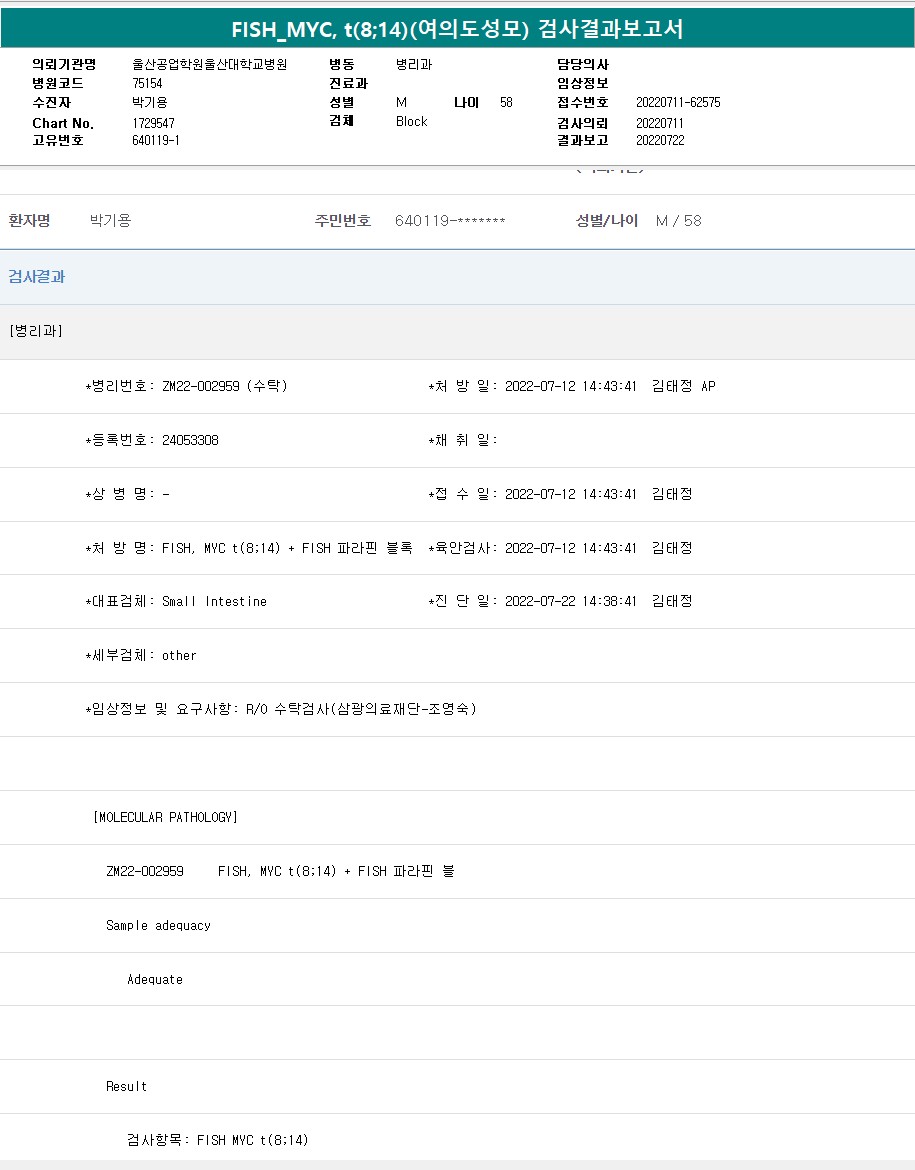Image resolution: width=915 pixels, height=1170 pixels.
Task: Click the 임상정보 및 요구사항 line
Action: (281, 709)
